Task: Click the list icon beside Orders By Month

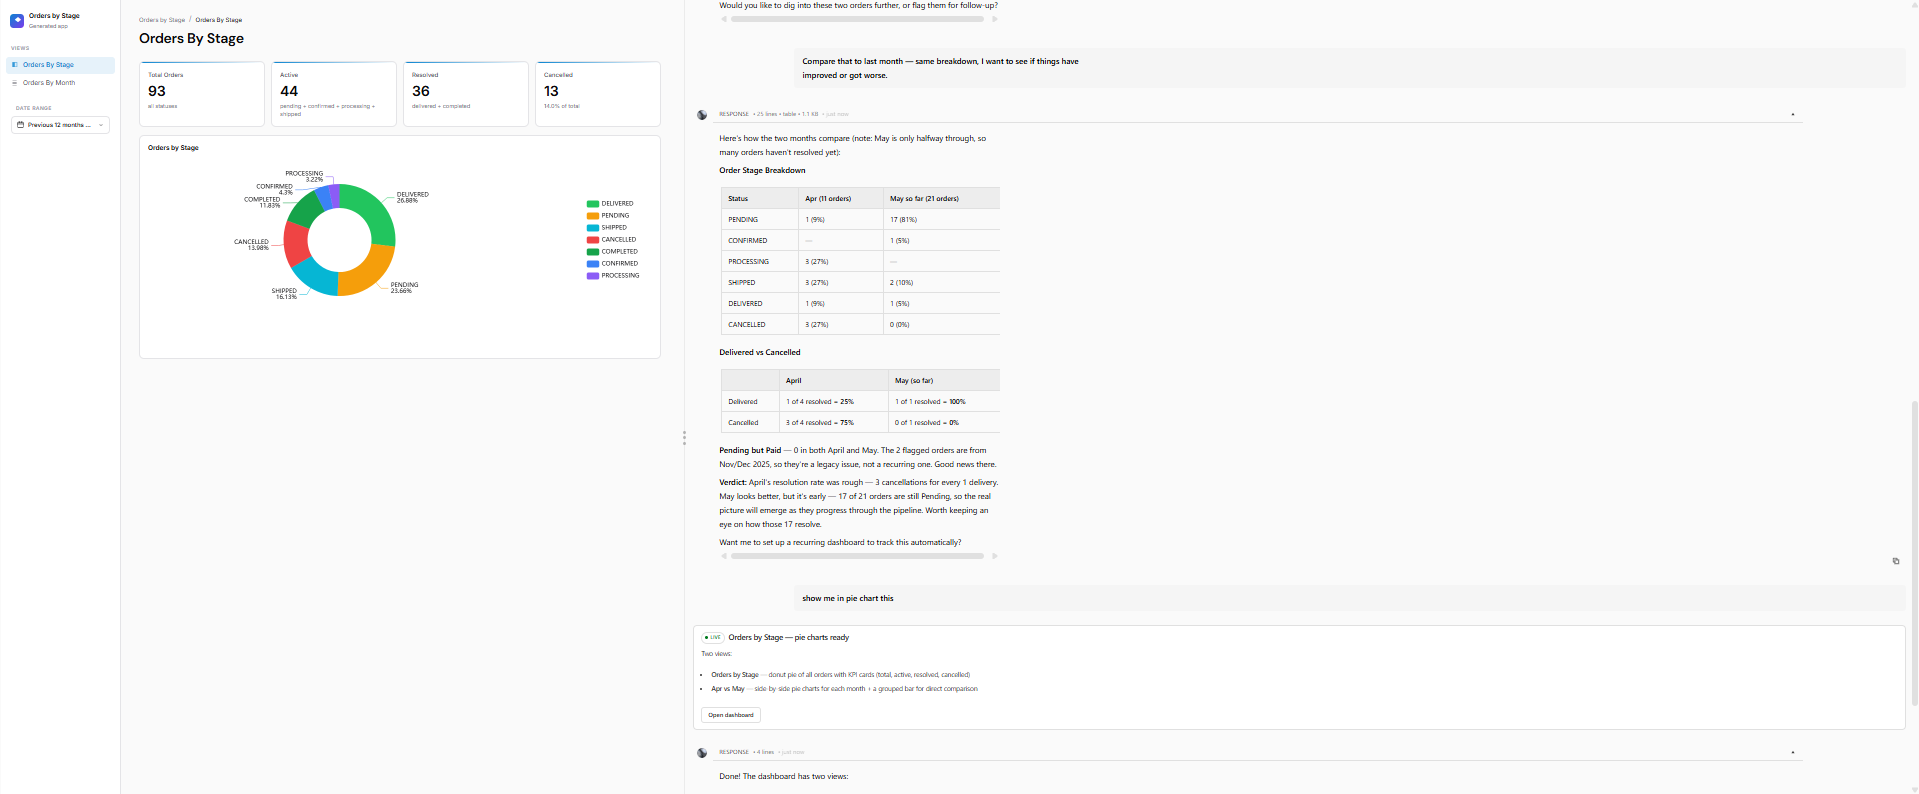Action: pyautogui.click(x=14, y=83)
